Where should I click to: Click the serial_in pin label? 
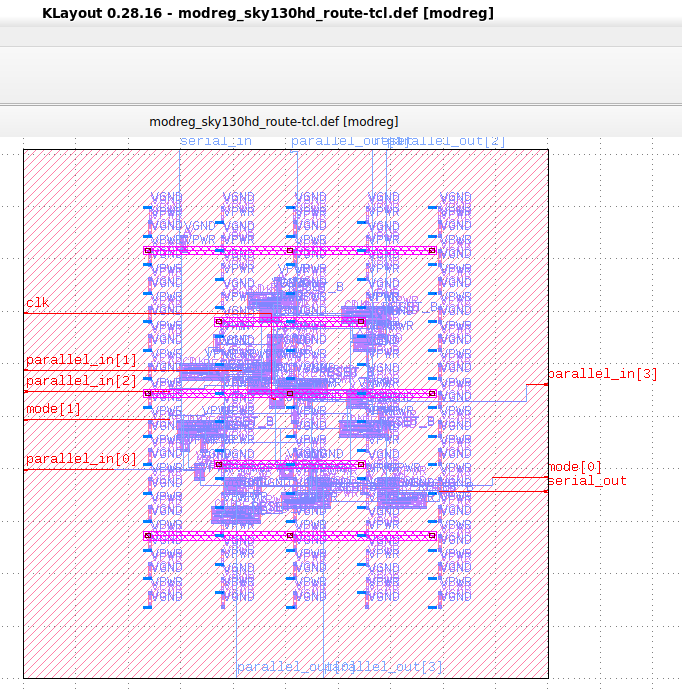[215, 141]
